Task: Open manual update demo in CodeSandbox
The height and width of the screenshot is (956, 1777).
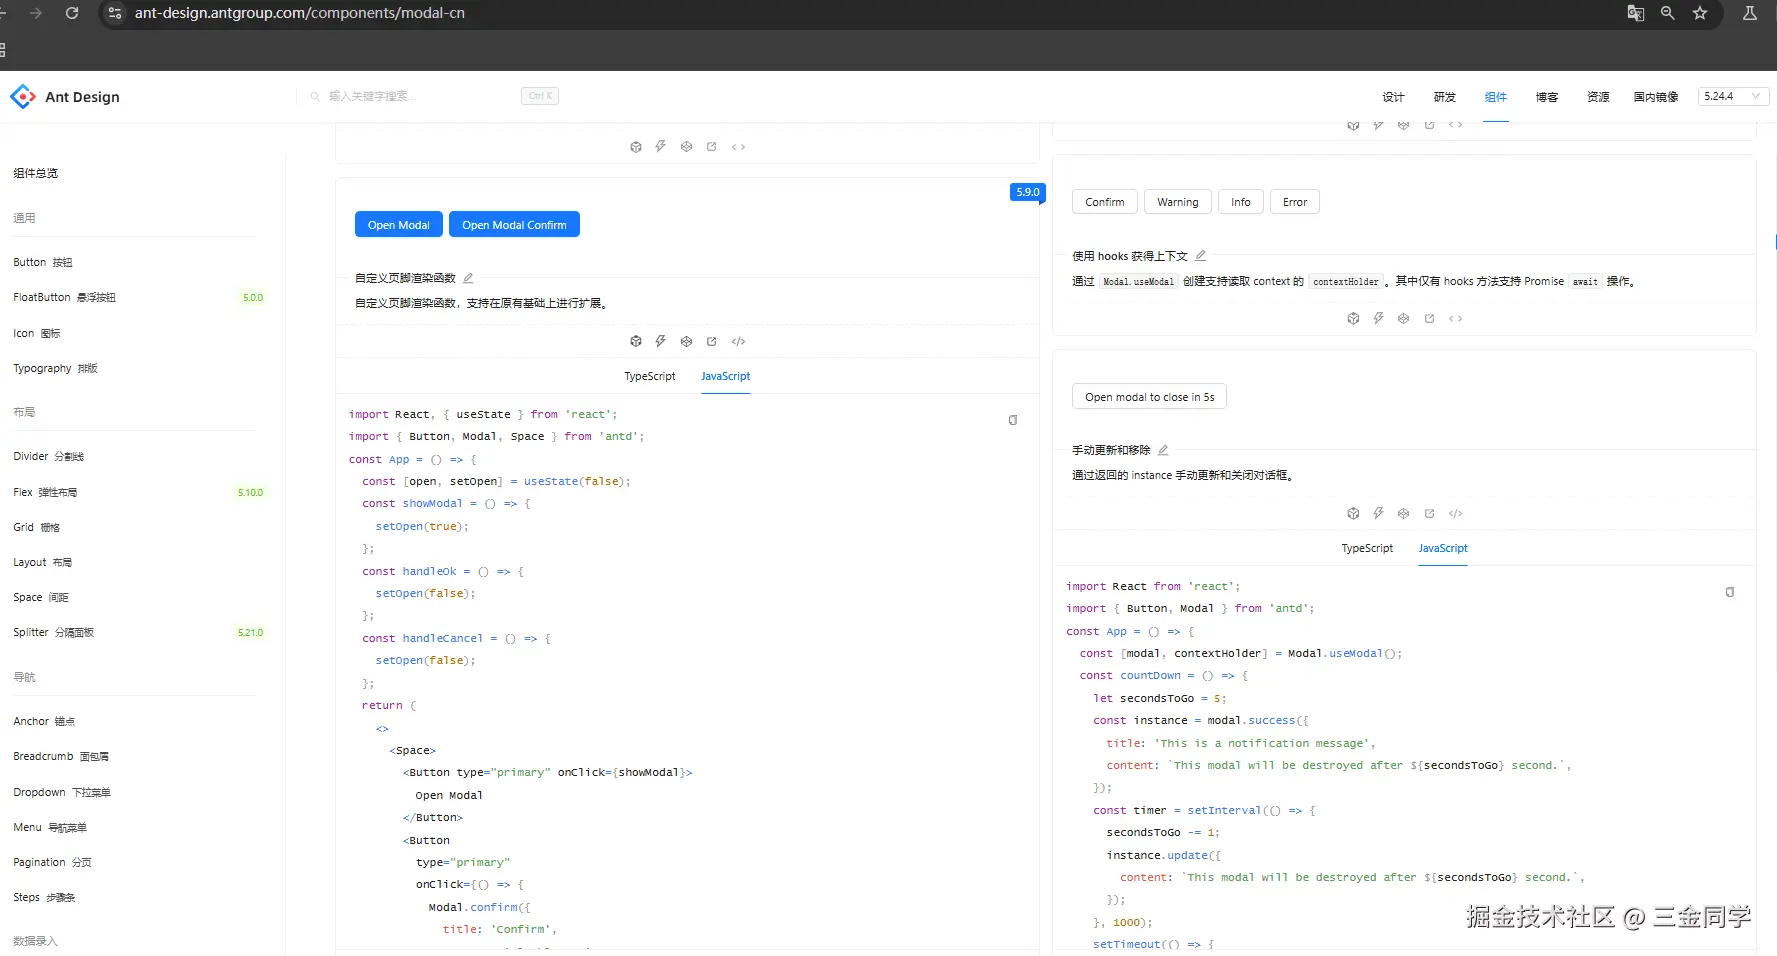Action: pos(1353,513)
